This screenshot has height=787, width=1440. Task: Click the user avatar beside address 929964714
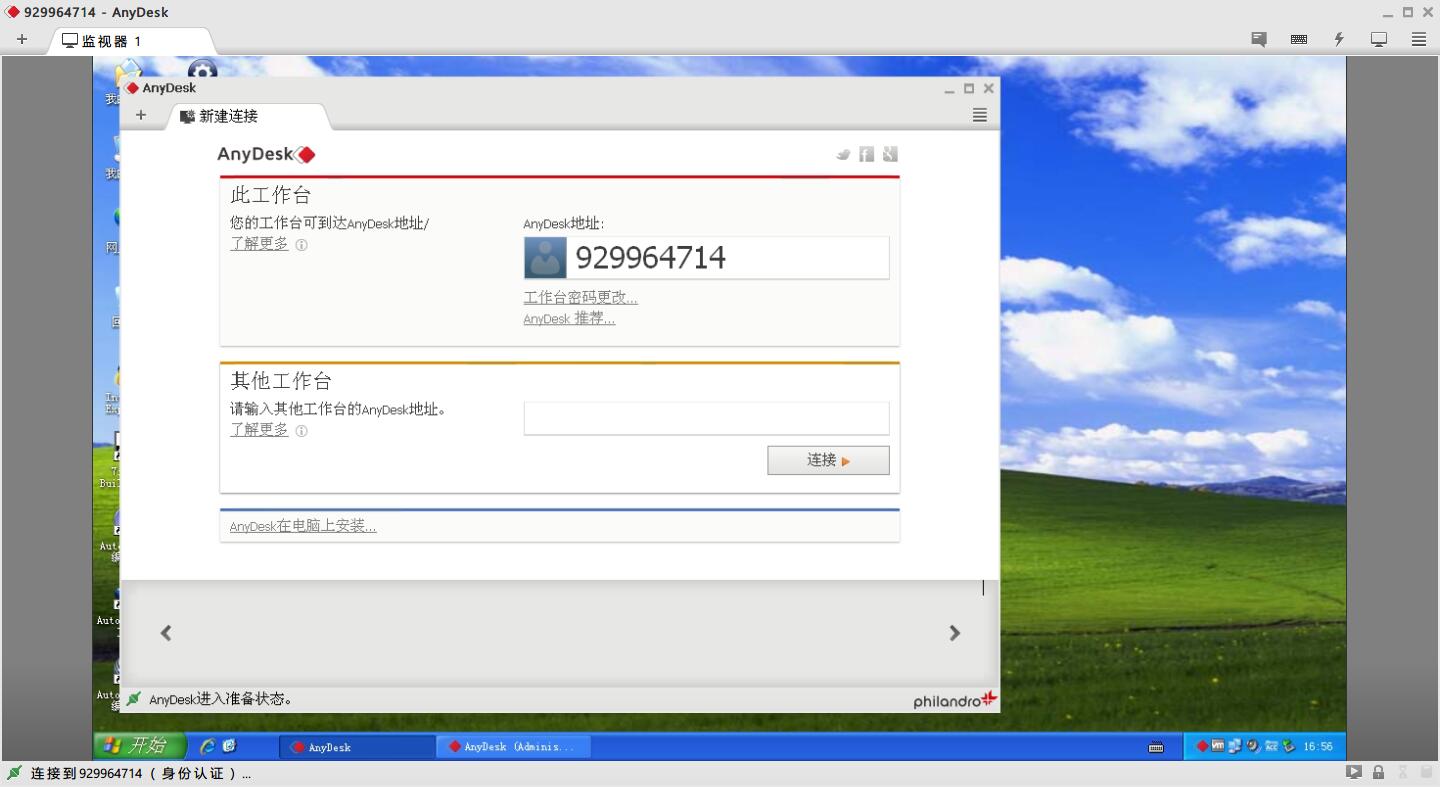(545, 258)
